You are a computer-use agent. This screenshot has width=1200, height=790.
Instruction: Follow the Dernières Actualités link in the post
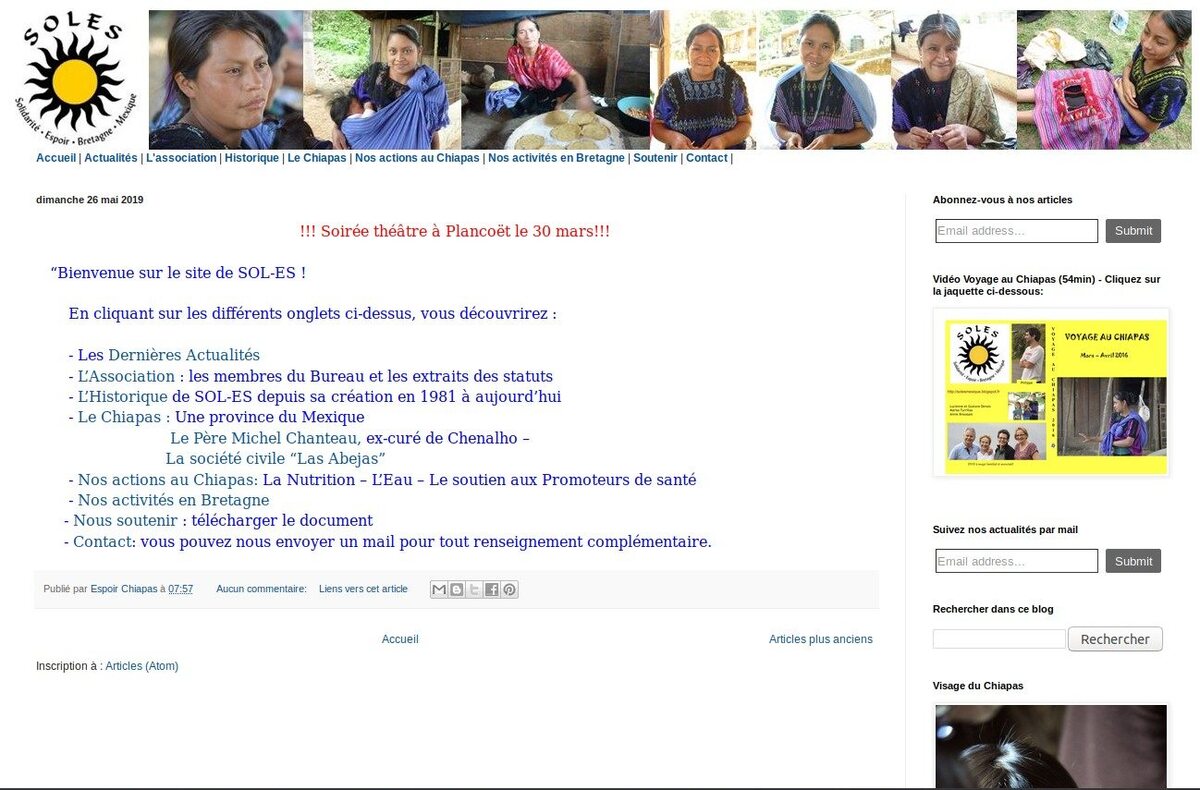[184, 355]
